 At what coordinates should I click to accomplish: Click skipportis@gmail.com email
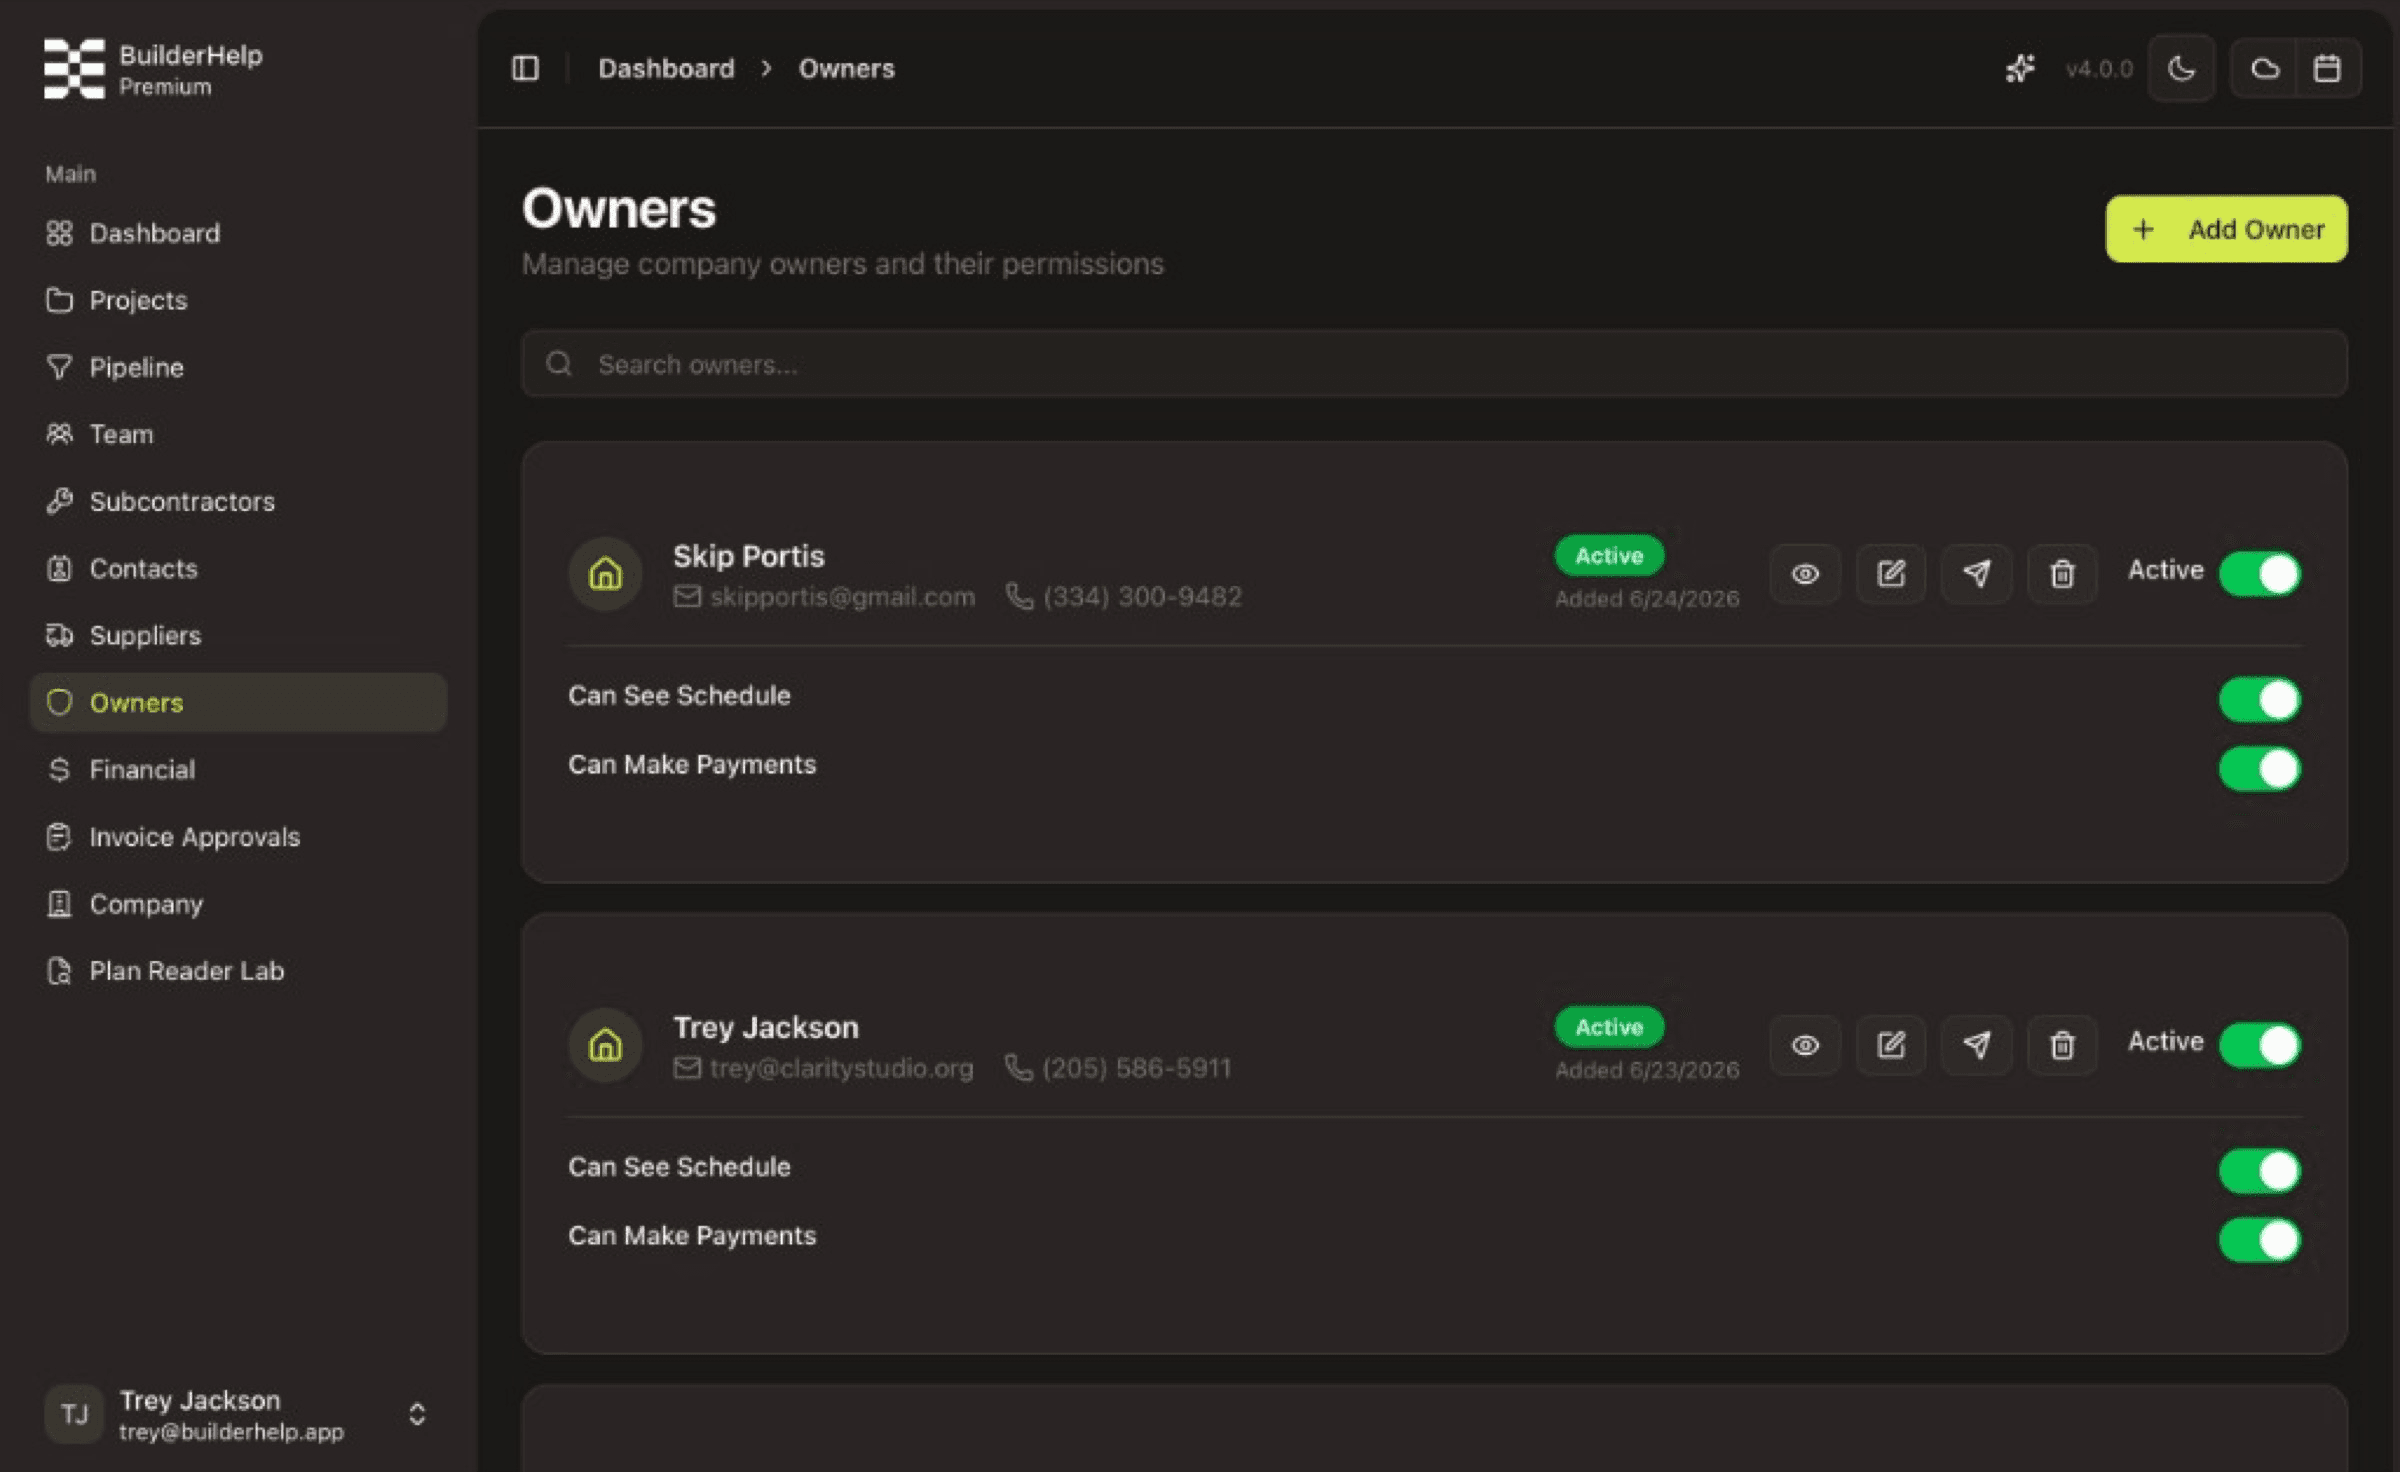pyautogui.click(x=842, y=597)
